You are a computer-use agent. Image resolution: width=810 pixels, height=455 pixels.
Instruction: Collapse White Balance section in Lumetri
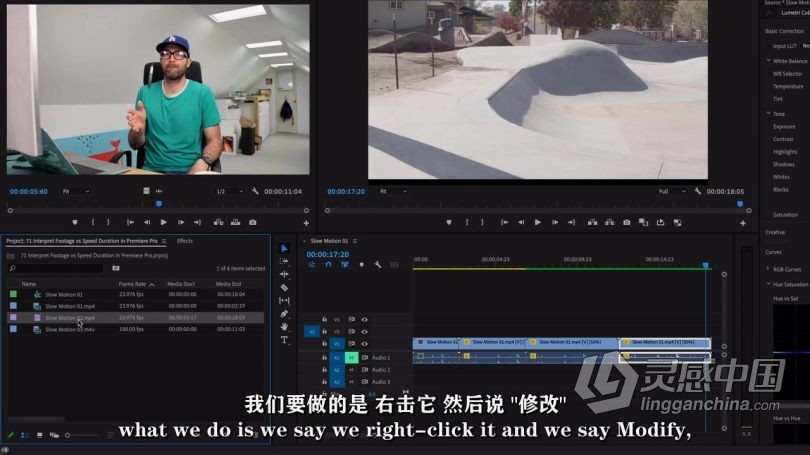(x=769, y=60)
